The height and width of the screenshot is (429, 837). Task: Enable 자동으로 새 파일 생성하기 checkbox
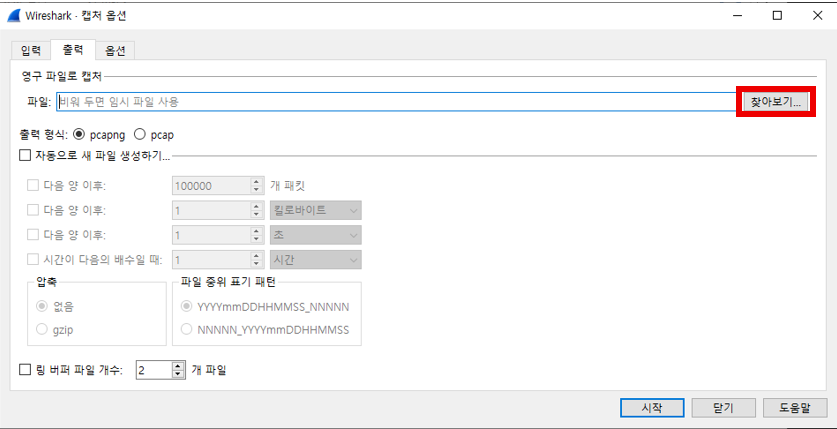pyautogui.click(x=26, y=155)
